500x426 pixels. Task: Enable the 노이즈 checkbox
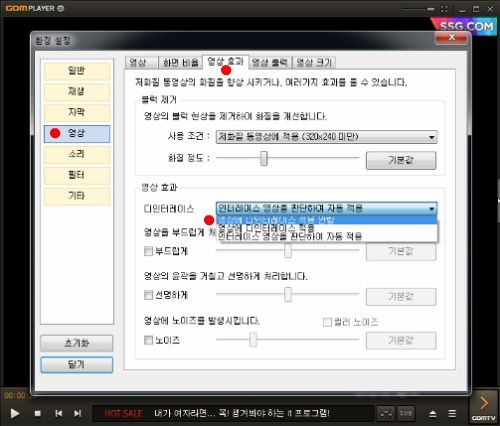pyautogui.click(x=148, y=340)
